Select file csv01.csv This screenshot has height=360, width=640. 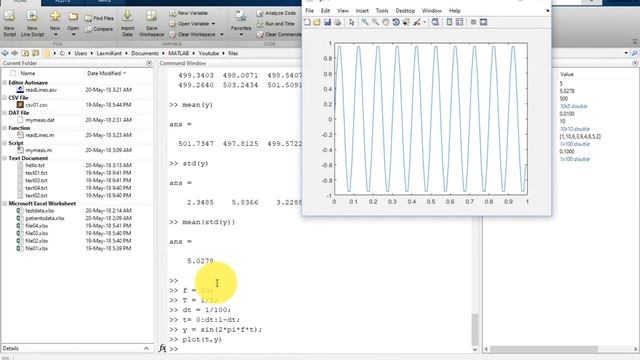click(36, 105)
